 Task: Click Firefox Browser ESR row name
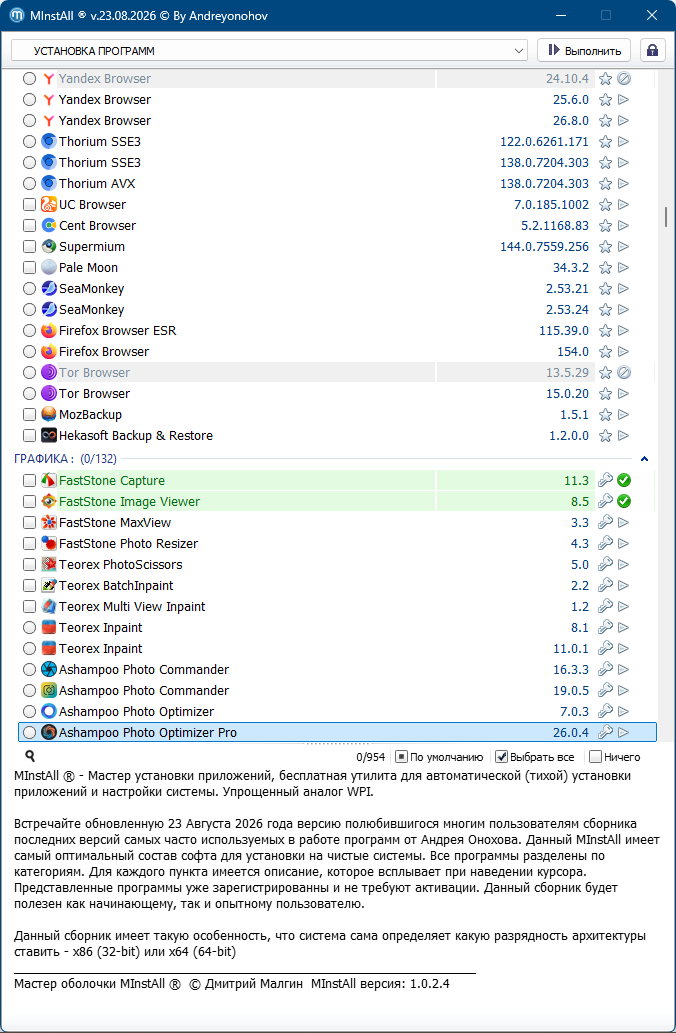click(118, 331)
